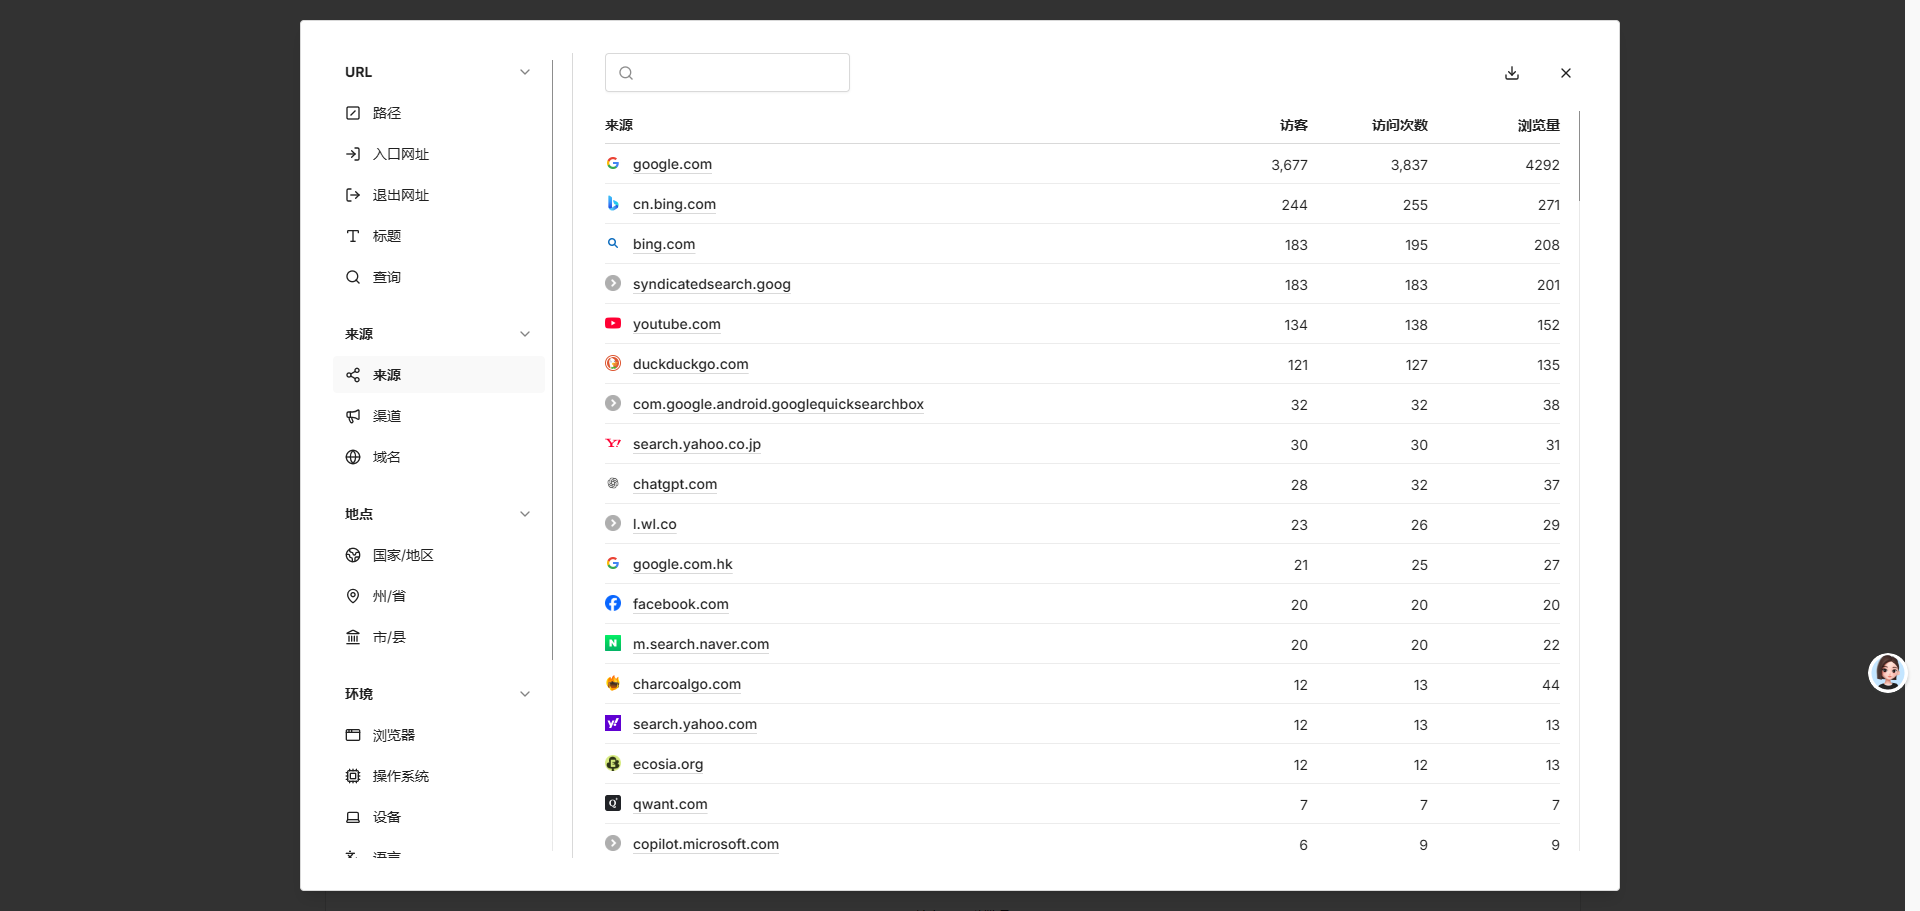Image resolution: width=1920 pixels, height=911 pixels.
Task: Click the magnifier icon beside bing.com
Action: (613, 243)
